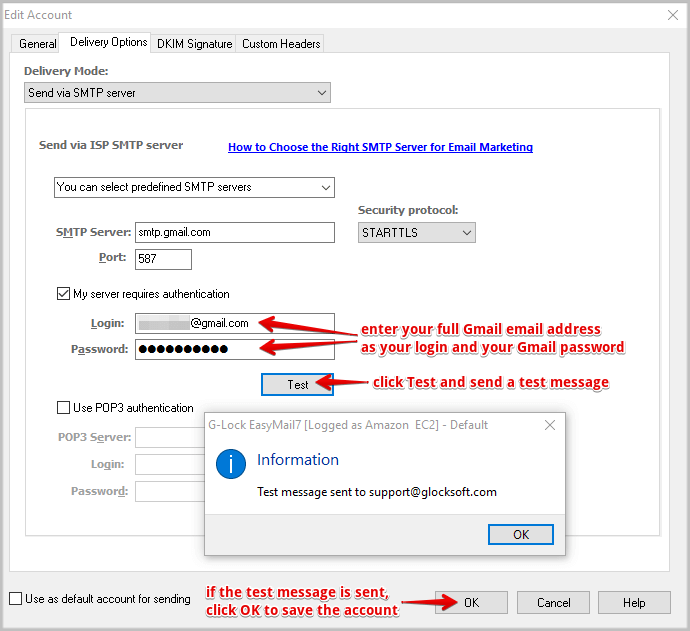The height and width of the screenshot is (631, 690).
Task: Click the How to Choose the Right SMTP Server link
Action: tap(380, 147)
